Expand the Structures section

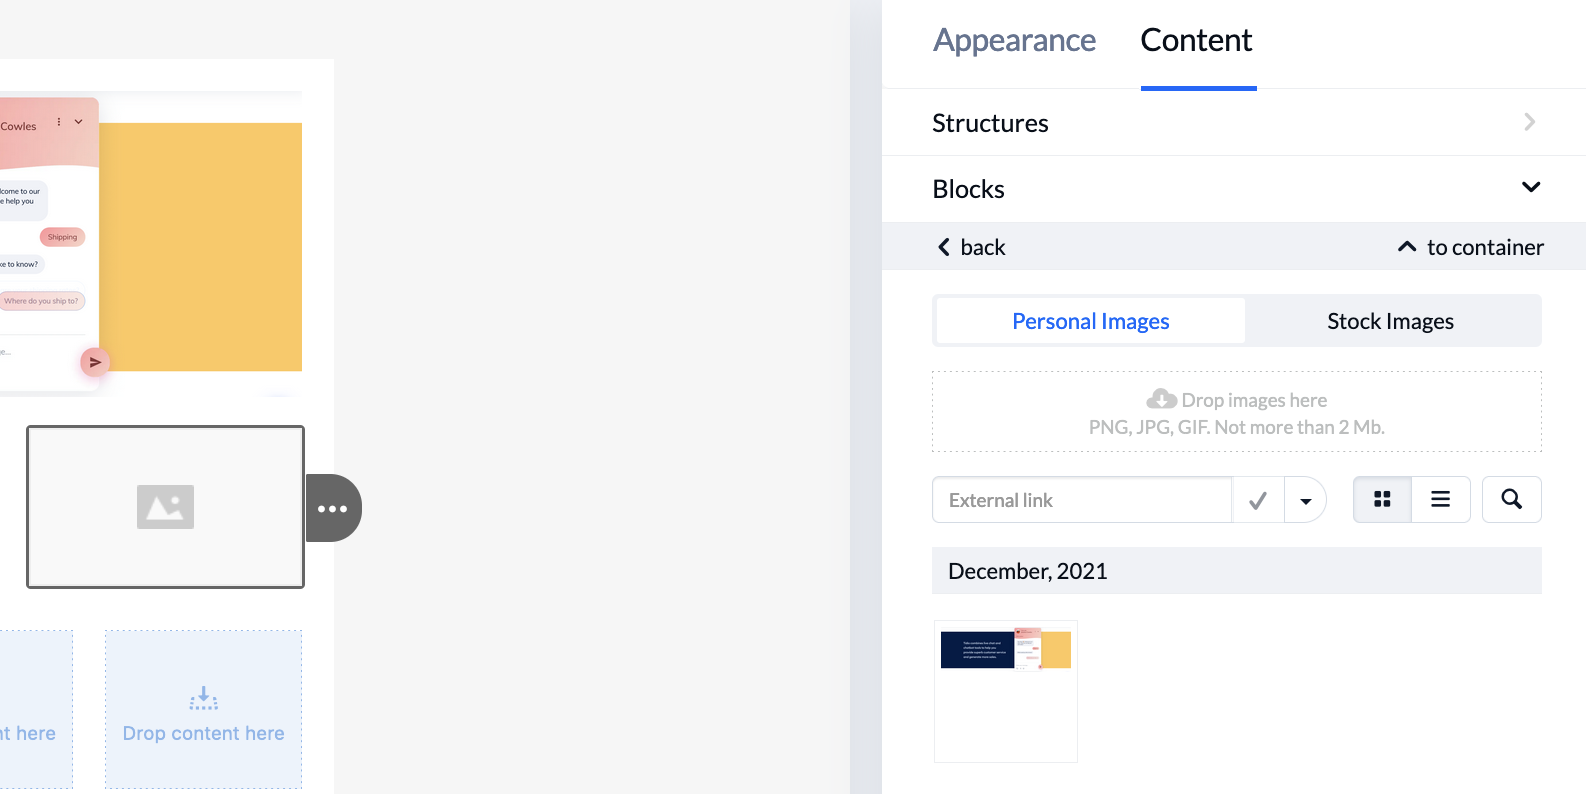(1234, 123)
